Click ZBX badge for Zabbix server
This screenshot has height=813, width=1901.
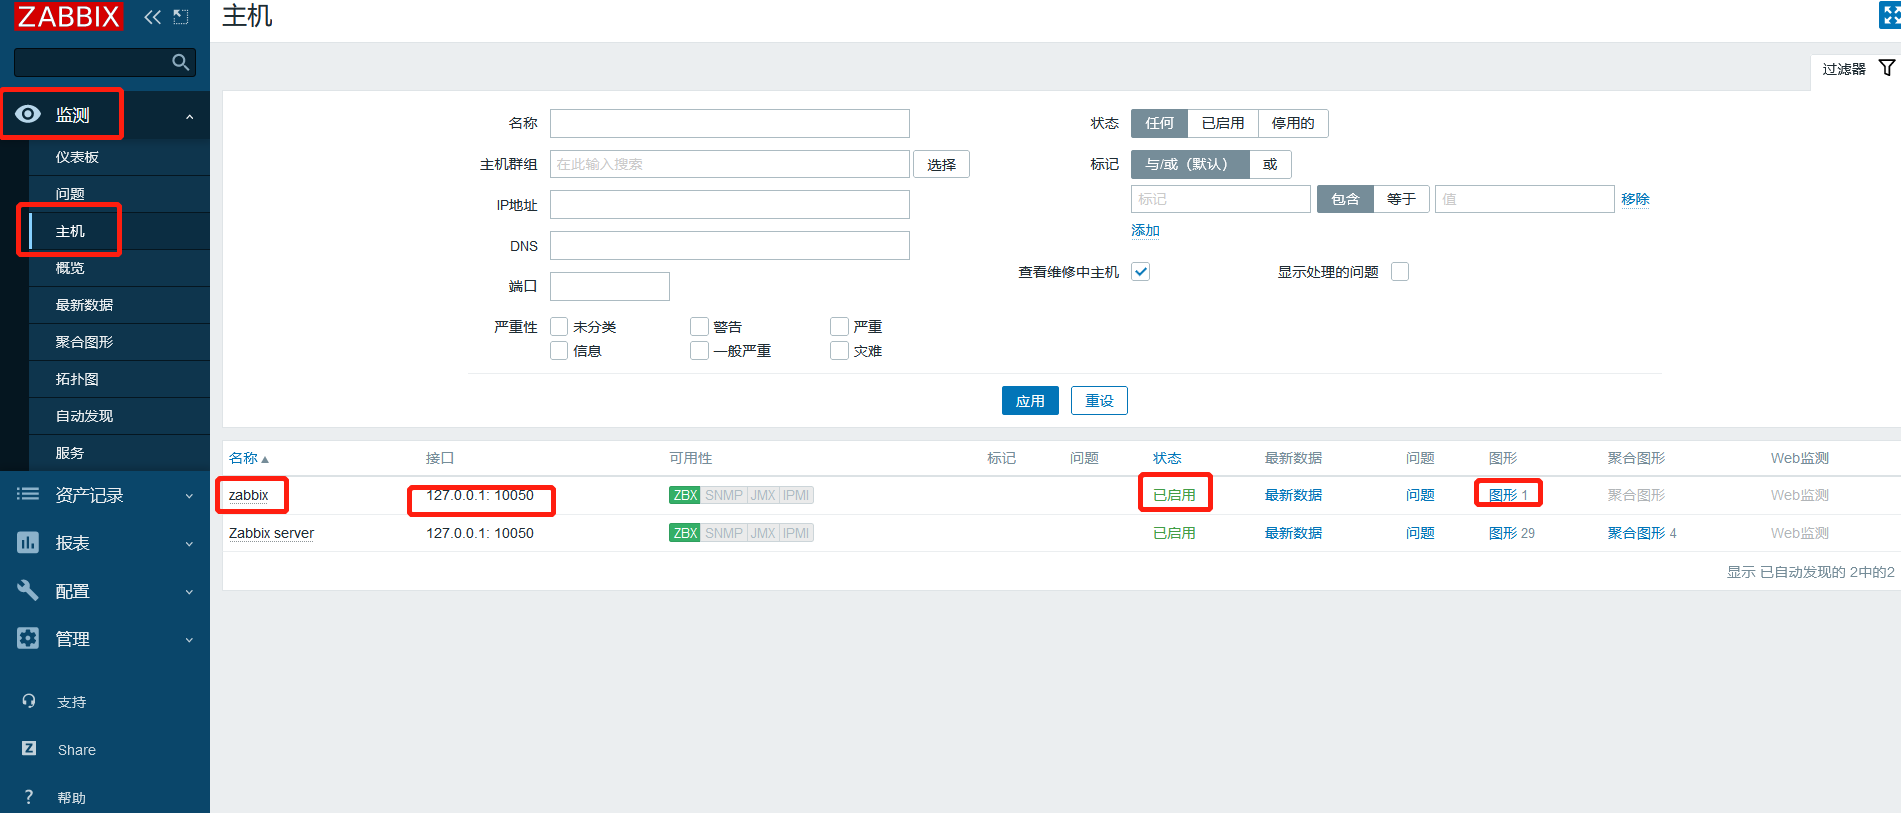point(685,533)
